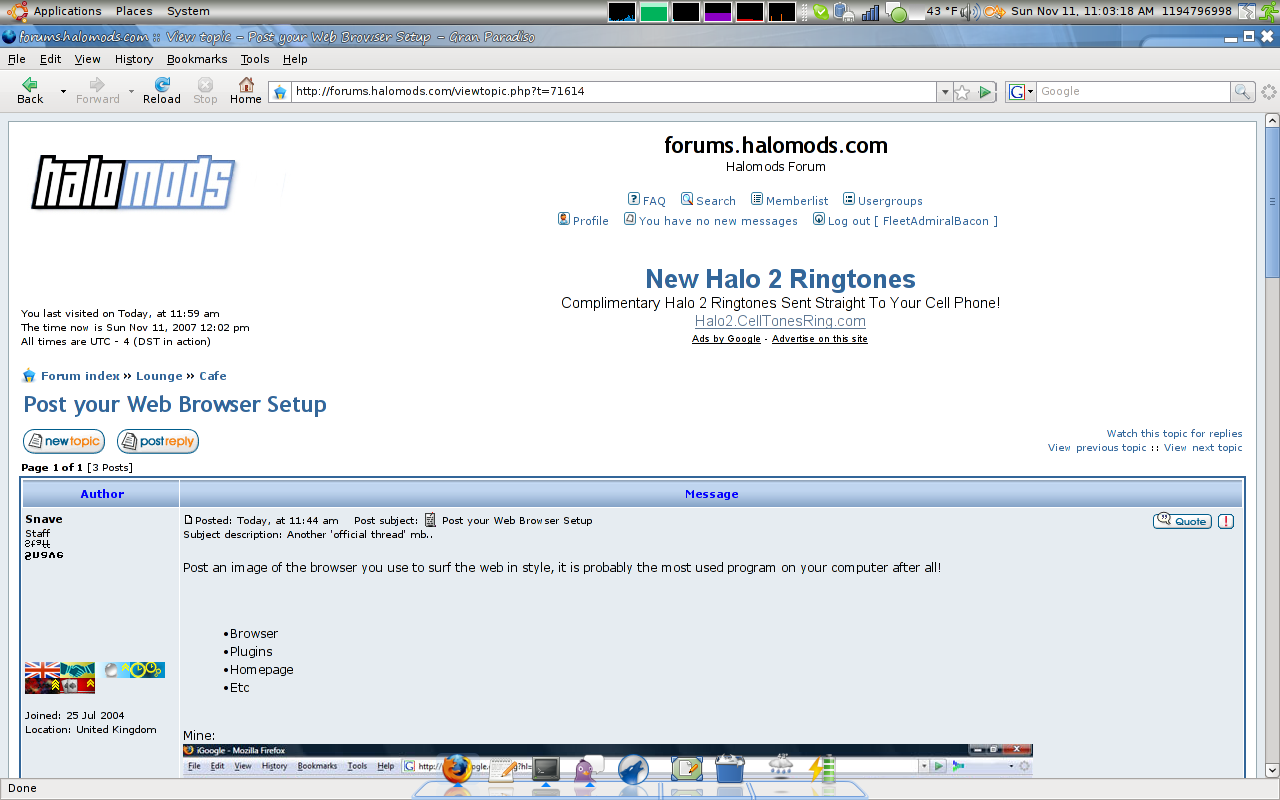The height and width of the screenshot is (800, 1280).
Task: Click the screenshot editor dock icon
Action: point(687,769)
